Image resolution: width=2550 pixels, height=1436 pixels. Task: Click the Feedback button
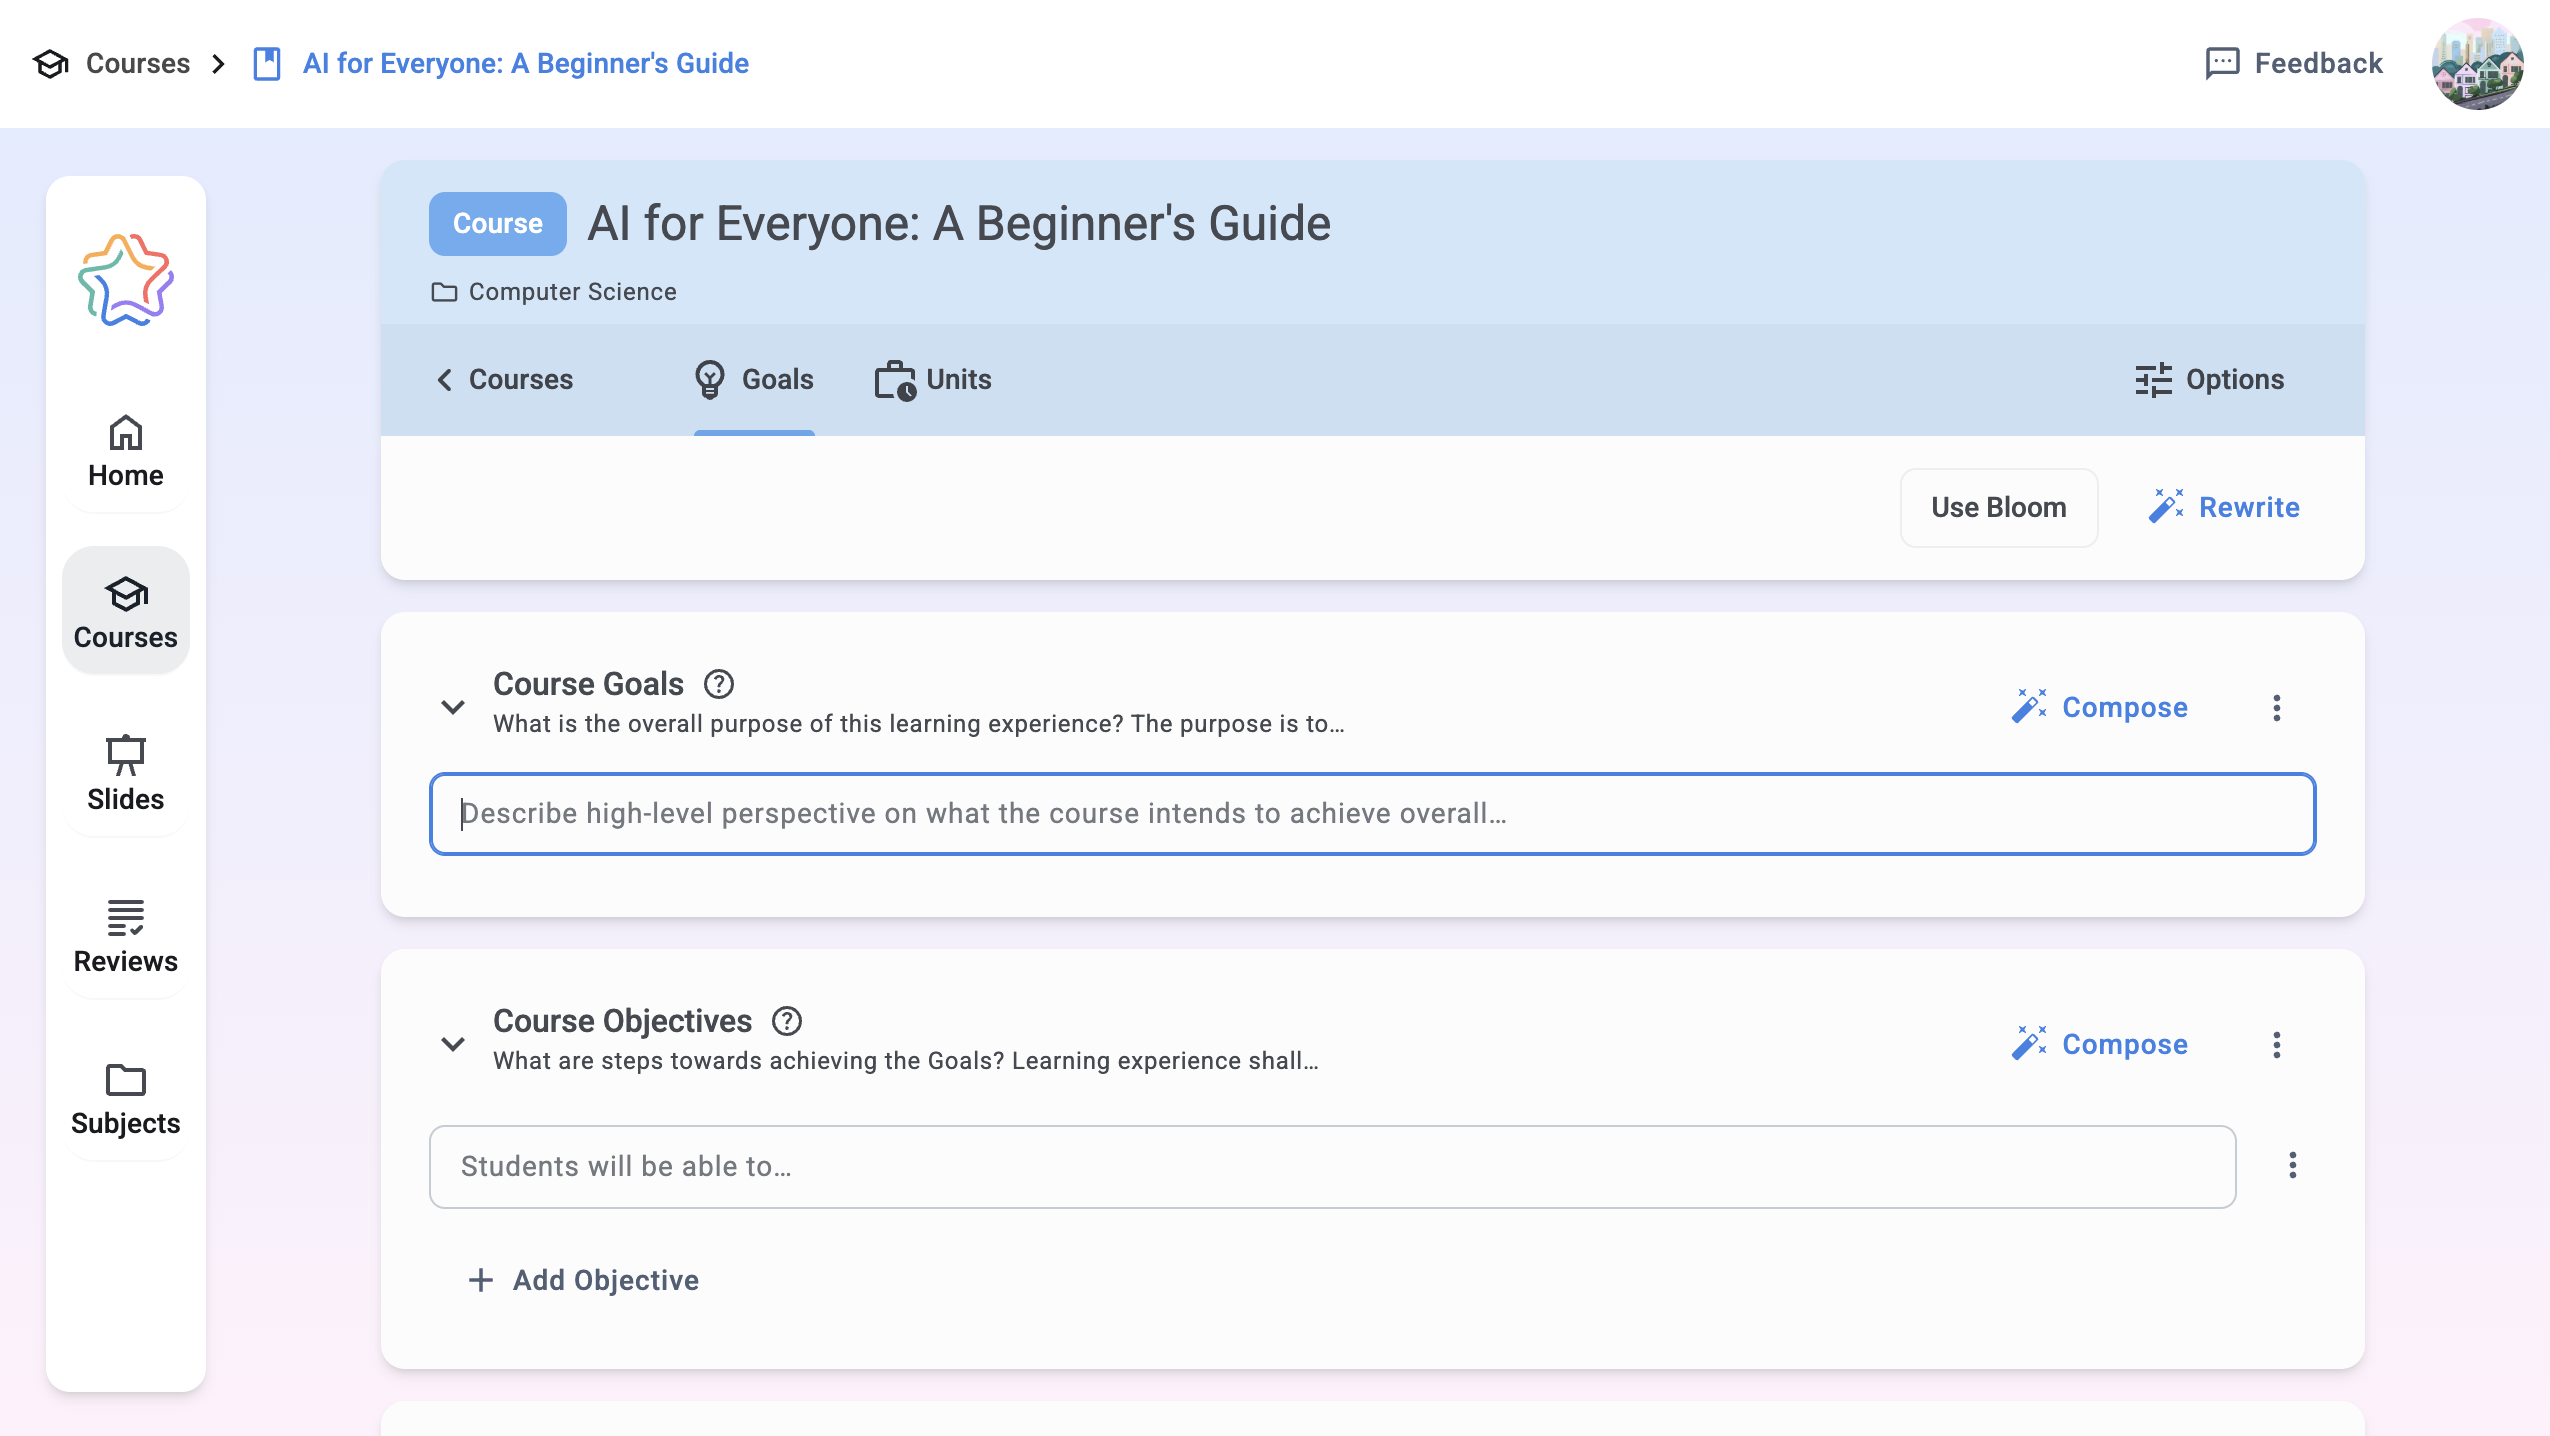pos(2294,64)
